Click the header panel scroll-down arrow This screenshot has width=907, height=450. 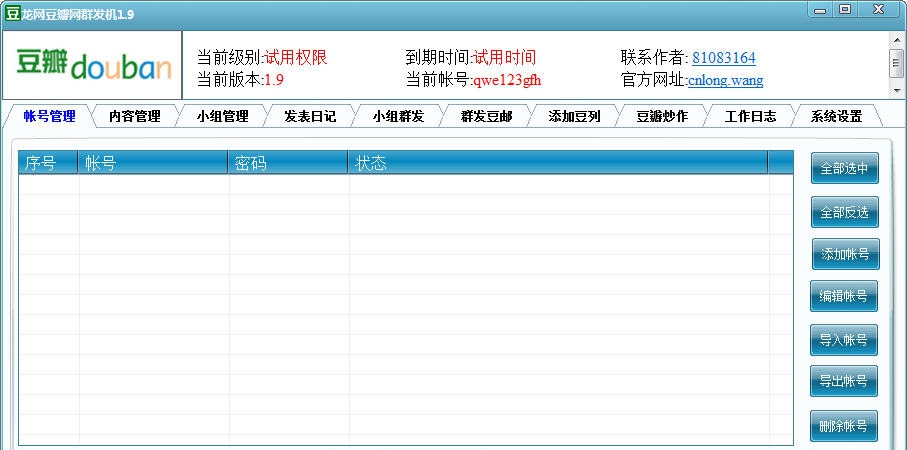(x=897, y=91)
